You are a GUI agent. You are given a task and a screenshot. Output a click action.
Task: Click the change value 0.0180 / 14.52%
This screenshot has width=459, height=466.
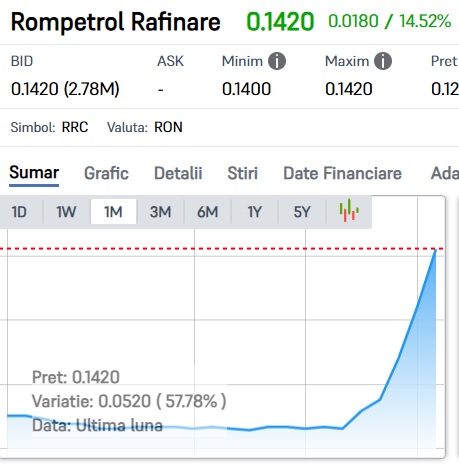(390, 21)
